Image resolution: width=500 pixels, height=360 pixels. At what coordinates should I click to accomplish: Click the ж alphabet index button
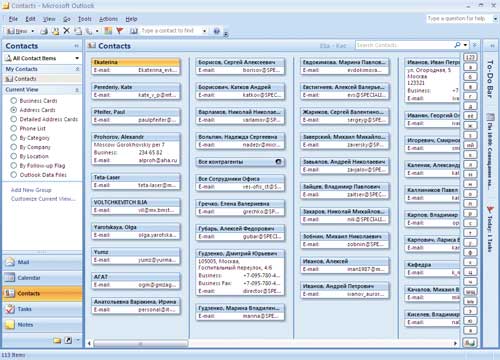pos(470,125)
